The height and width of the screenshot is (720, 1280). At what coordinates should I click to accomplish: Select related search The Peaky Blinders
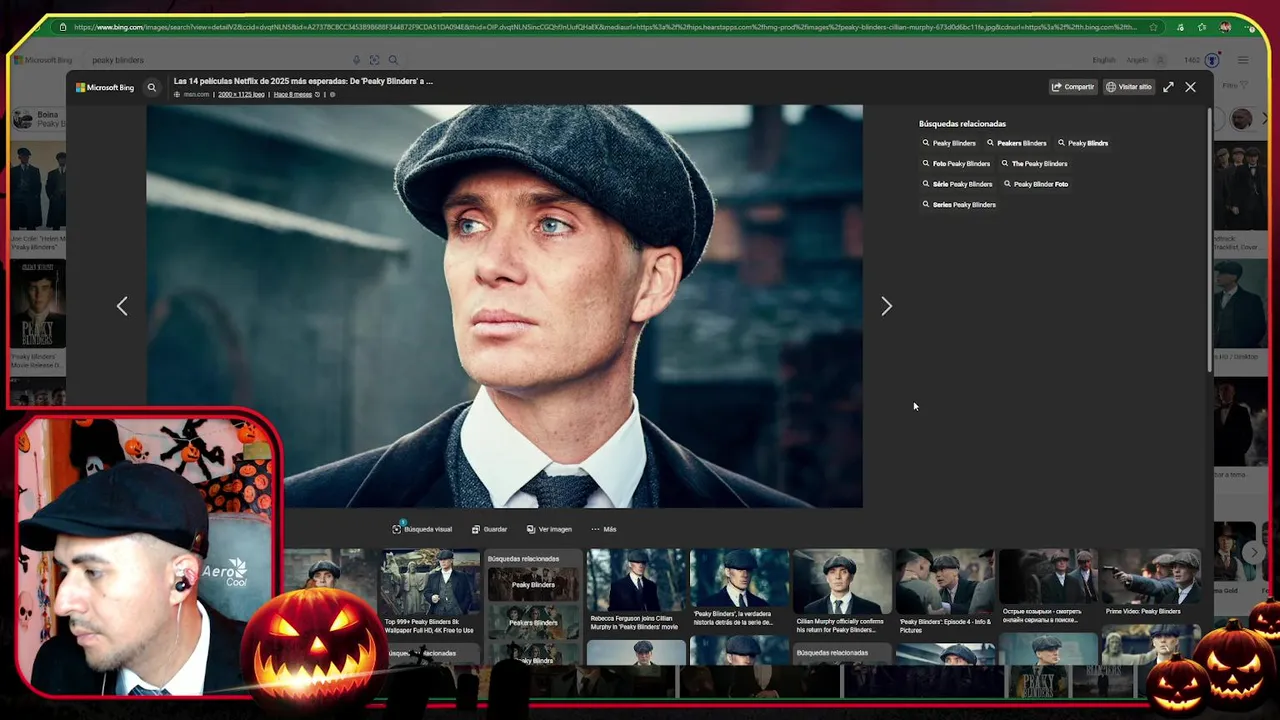tap(1034, 164)
